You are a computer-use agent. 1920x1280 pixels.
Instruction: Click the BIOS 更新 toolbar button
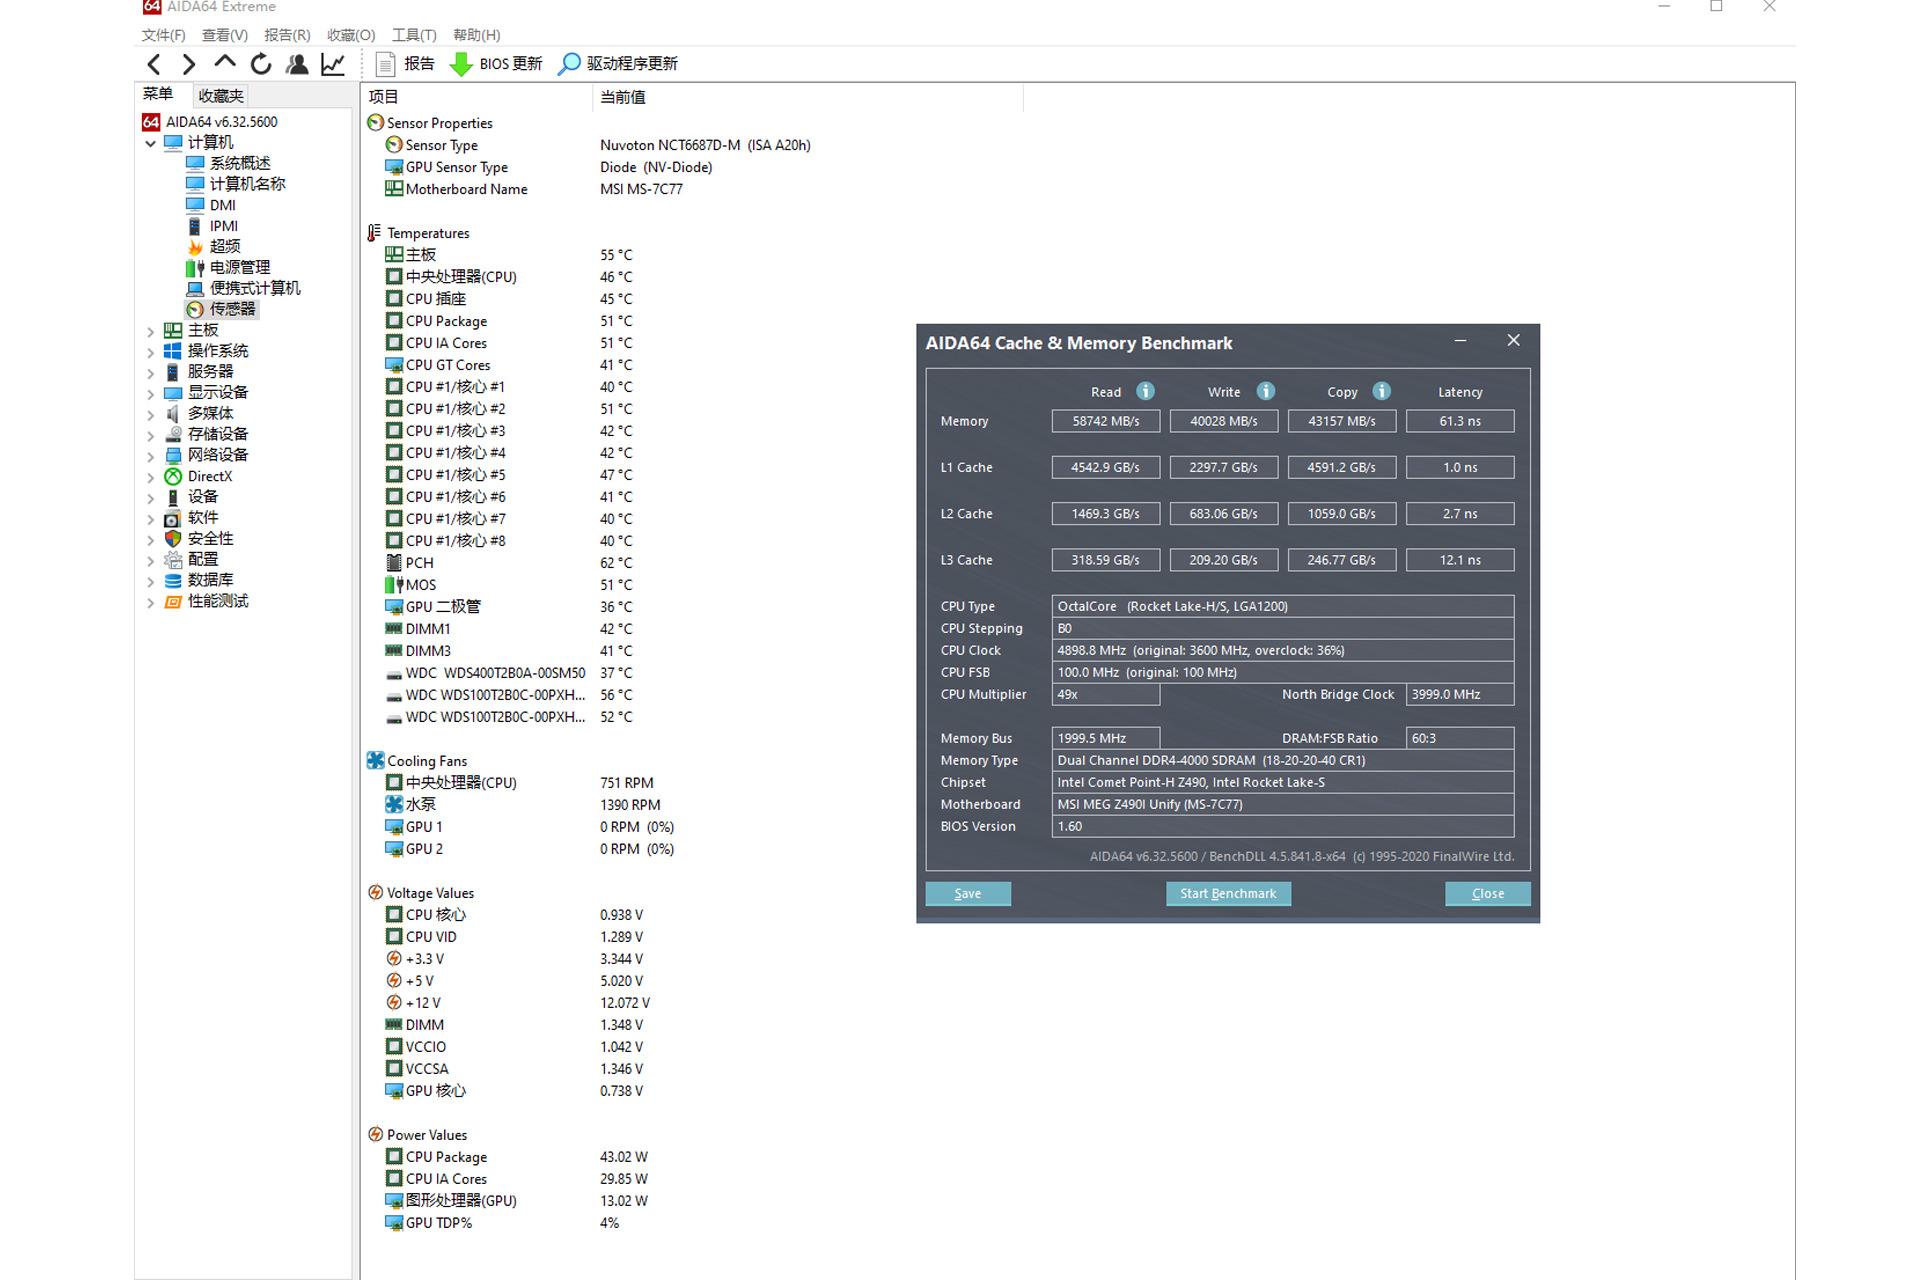click(496, 64)
